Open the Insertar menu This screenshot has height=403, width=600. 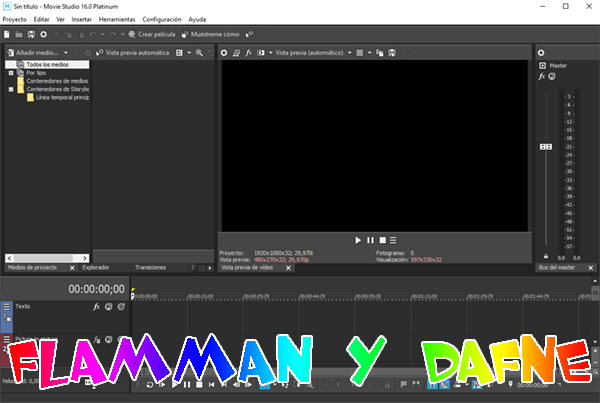(x=82, y=19)
